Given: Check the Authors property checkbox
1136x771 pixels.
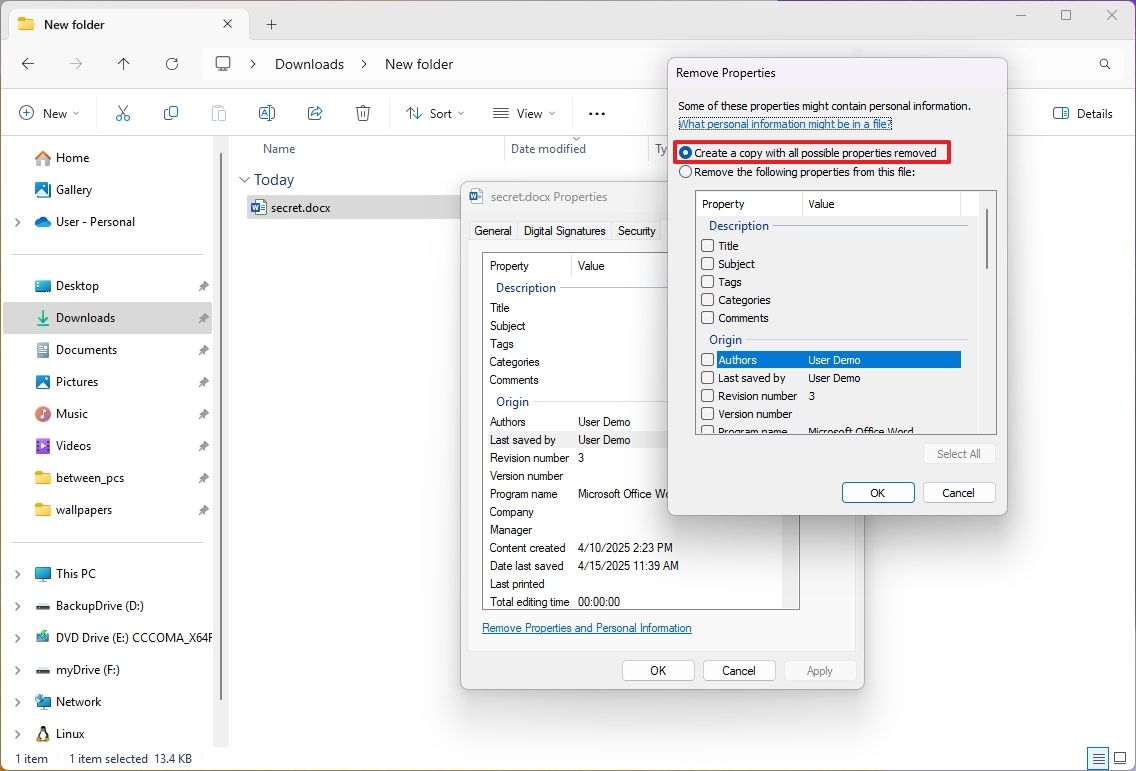Looking at the screenshot, I should point(707,359).
